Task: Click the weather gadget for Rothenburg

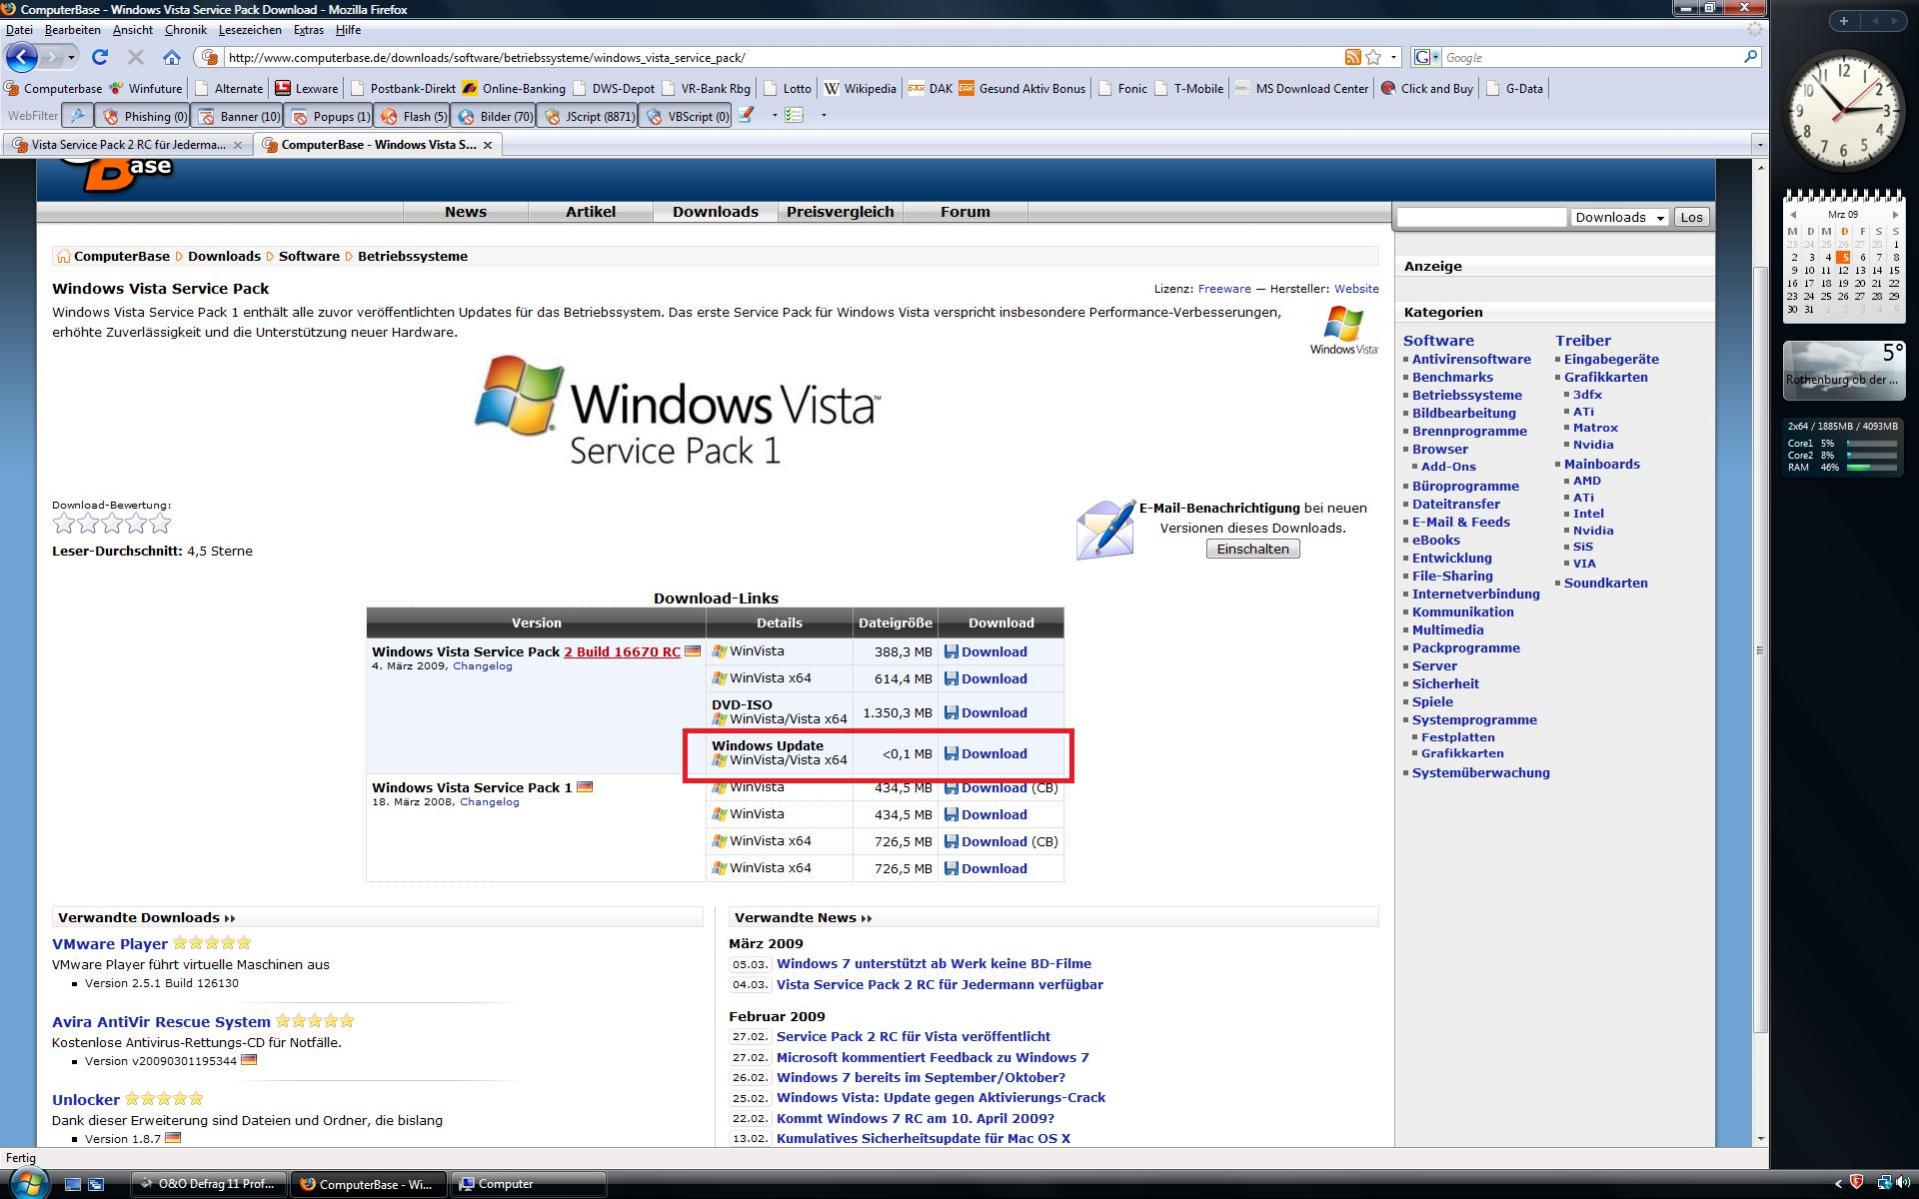Action: 1844,370
